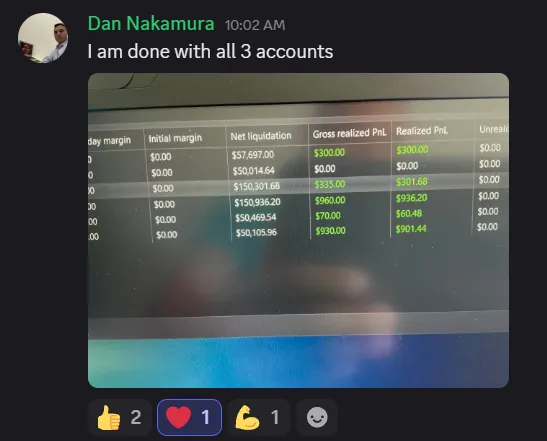The image size is (547, 441).
Task: Open the attached trading table photo
Action: pos(298,230)
